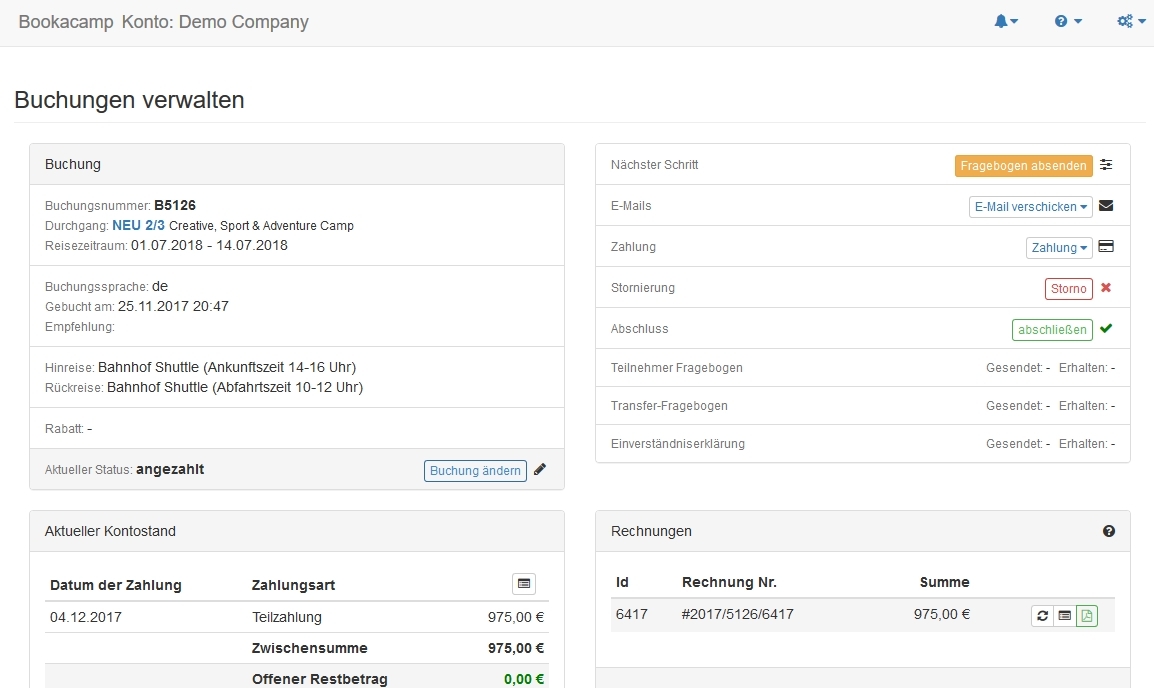This screenshot has height=688, width=1154.
Task: Click the Bookacamp brand link
Action: coord(66,22)
